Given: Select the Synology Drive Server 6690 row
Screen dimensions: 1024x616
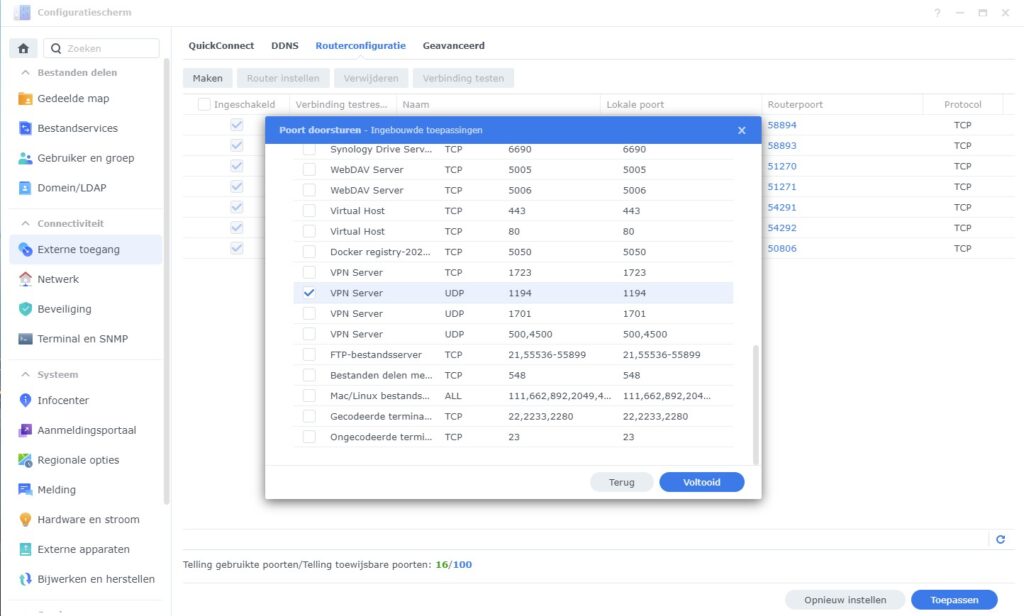Looking at the screenshot, I should point(513,150).
